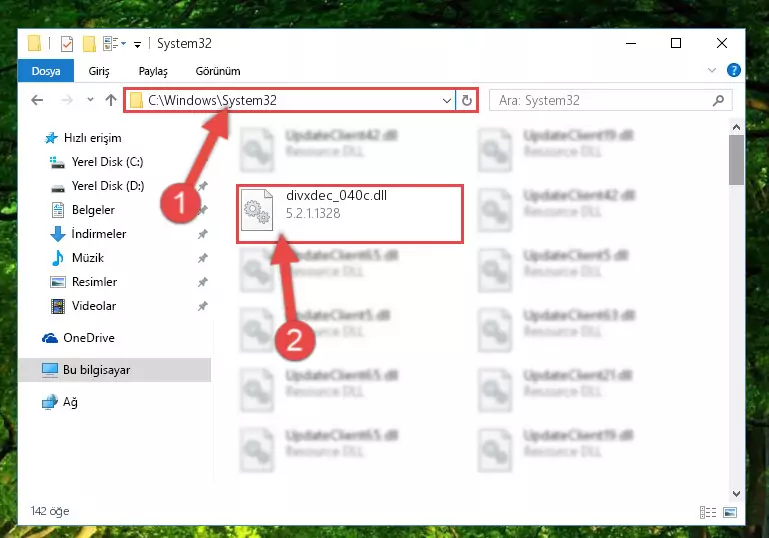Click the folder icon in title bar
769x538 pixels.
(x=34, y=43)
